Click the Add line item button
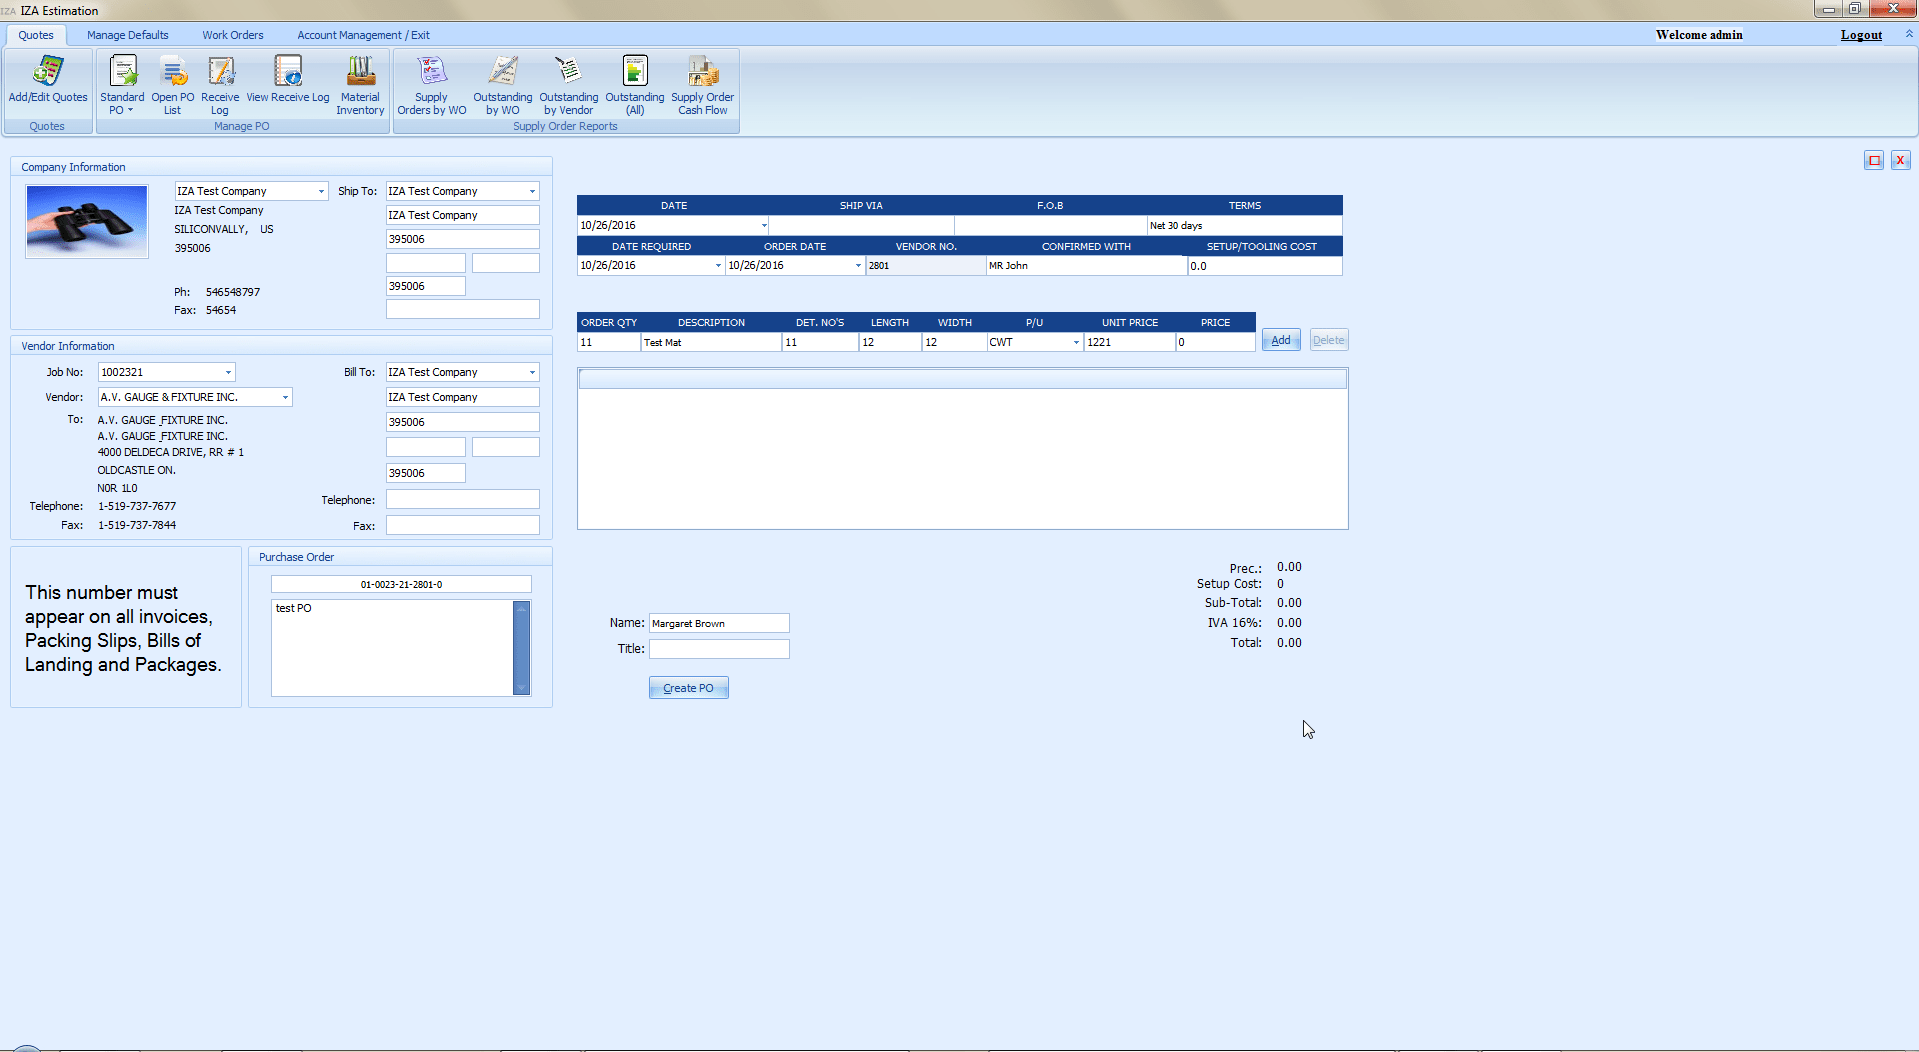The image size is (1919, 1052). [1280, 340]
